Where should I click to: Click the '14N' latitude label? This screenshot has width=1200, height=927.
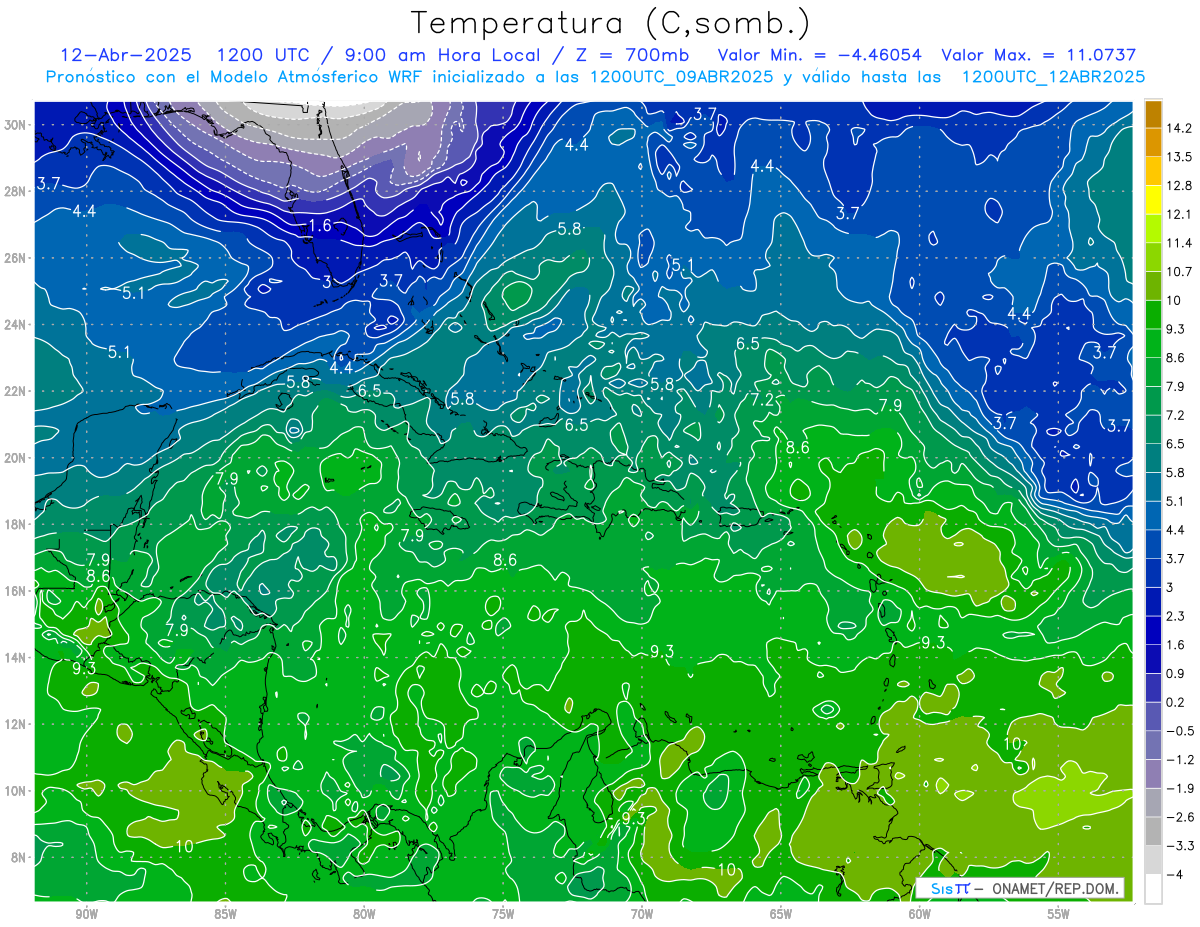pyautogui.click(x=15, y=657)
